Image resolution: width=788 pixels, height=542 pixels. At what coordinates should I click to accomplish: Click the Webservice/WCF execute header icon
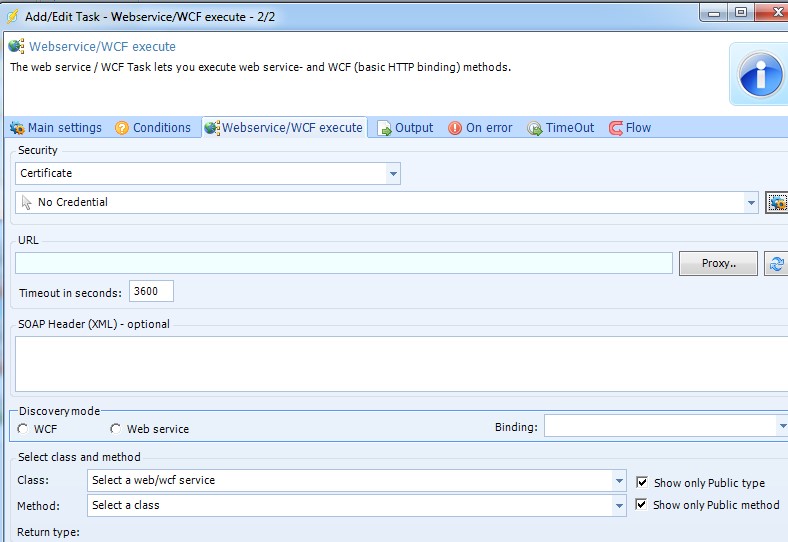pos(17,47)
